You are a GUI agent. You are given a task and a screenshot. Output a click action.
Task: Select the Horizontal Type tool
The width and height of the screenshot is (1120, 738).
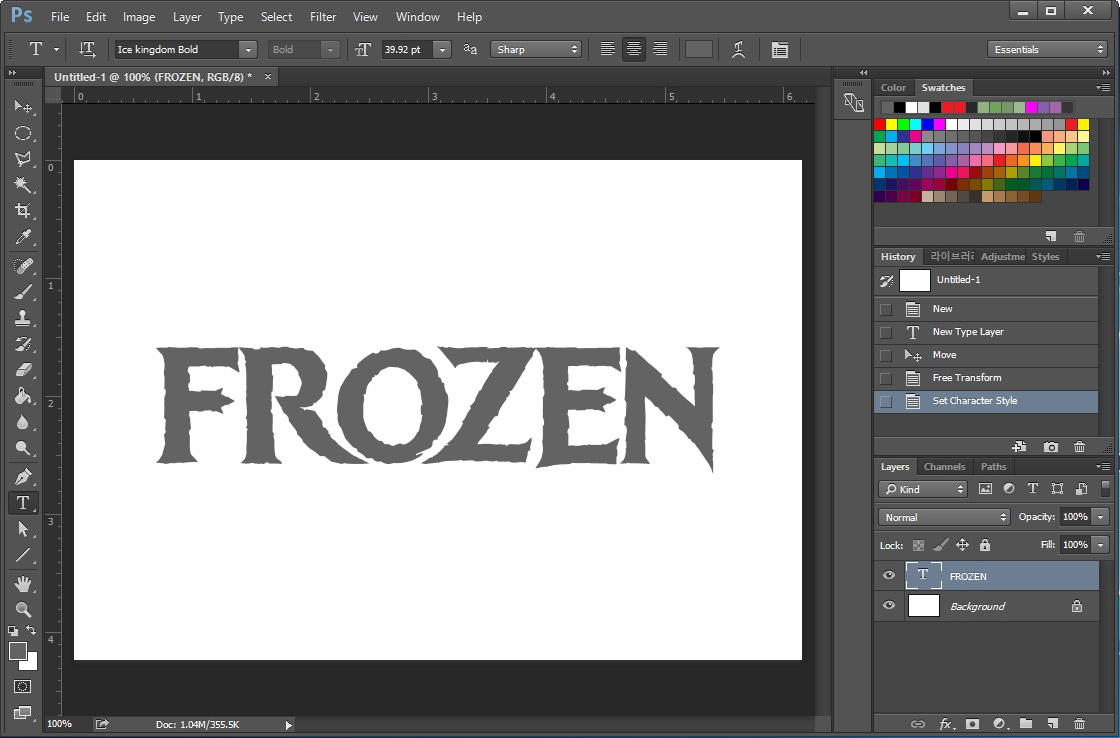(23, 503)
